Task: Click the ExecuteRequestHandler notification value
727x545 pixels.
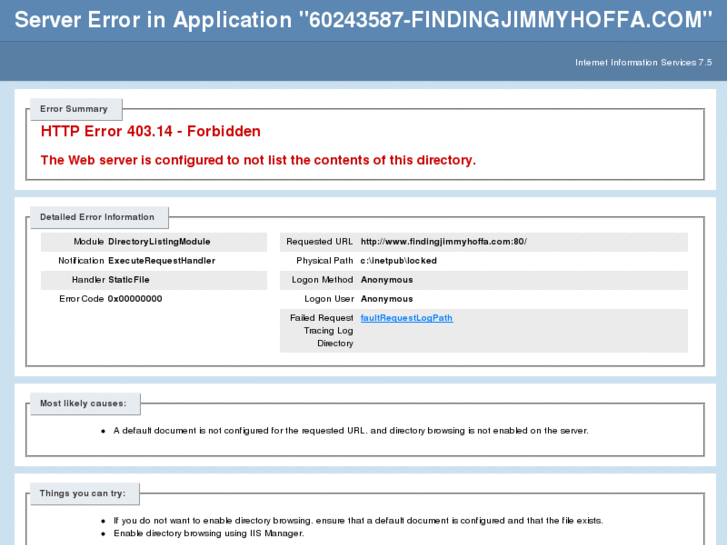Action: tap(162, 261)
